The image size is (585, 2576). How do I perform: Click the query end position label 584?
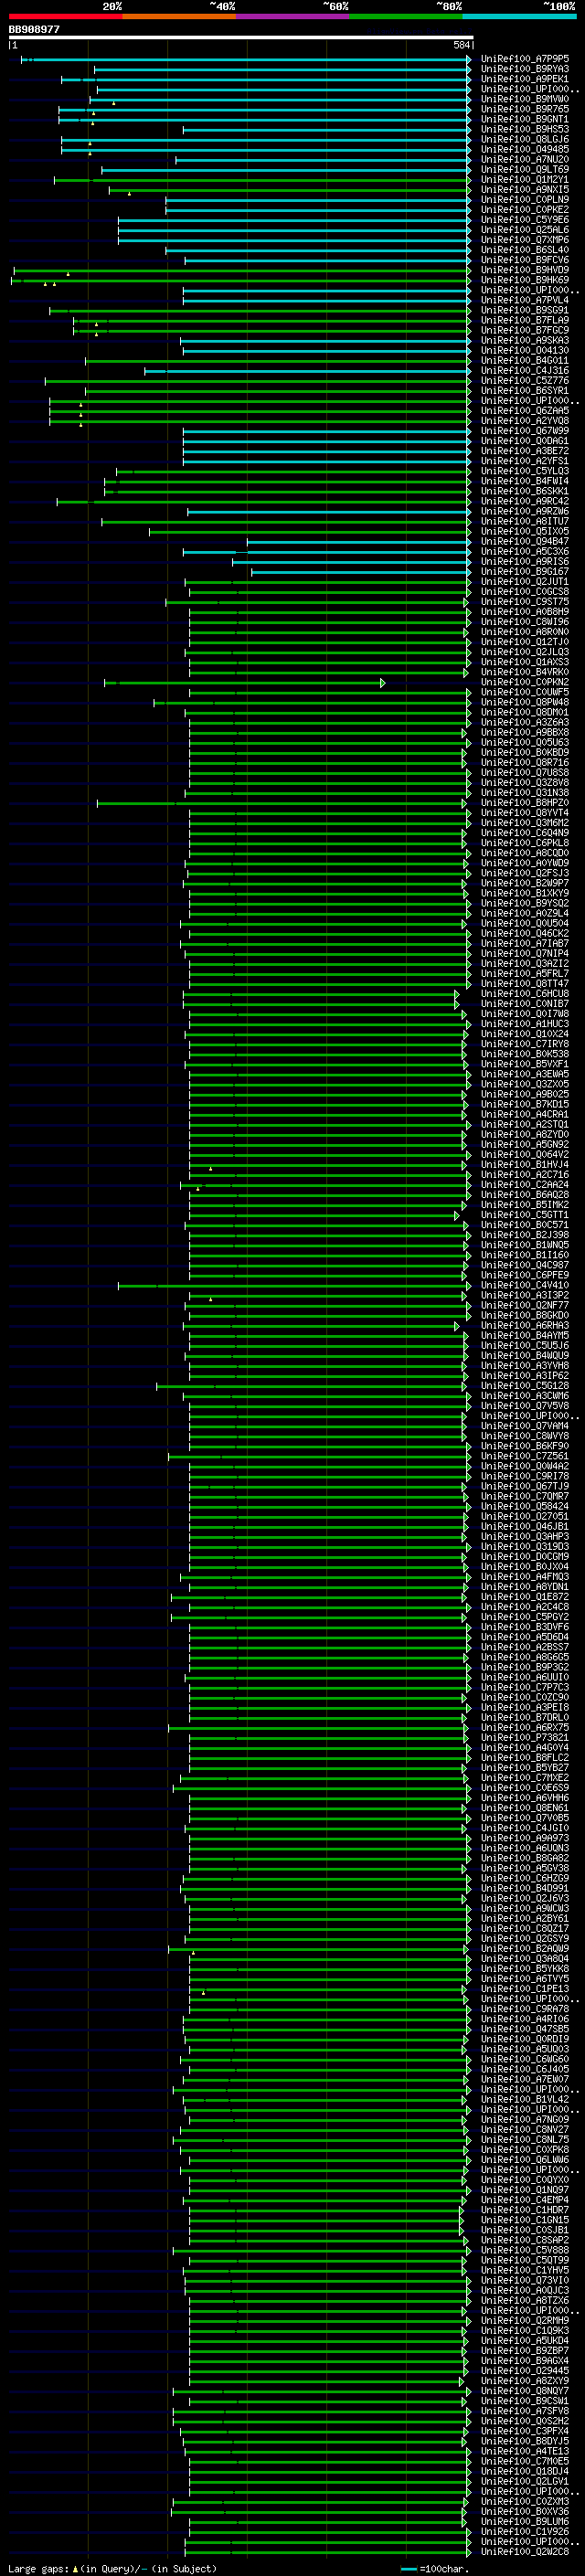tap(461, 45)
